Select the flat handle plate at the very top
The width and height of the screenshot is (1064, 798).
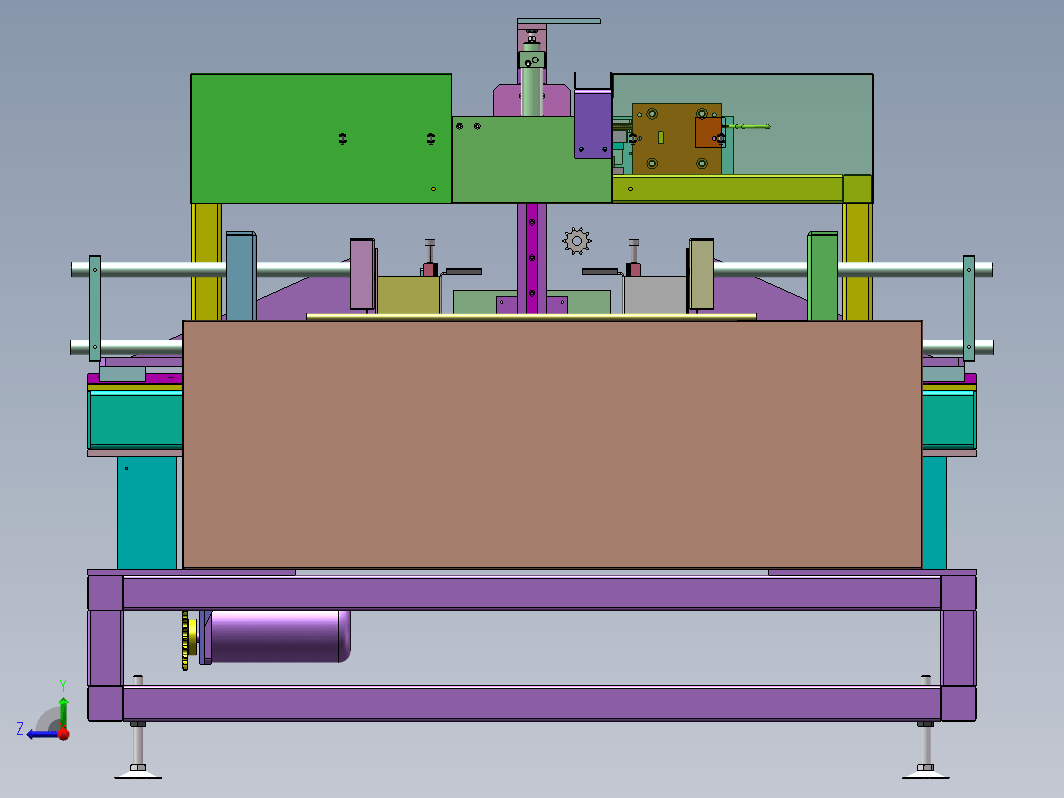pyautogui.click(x=558, y=21)
